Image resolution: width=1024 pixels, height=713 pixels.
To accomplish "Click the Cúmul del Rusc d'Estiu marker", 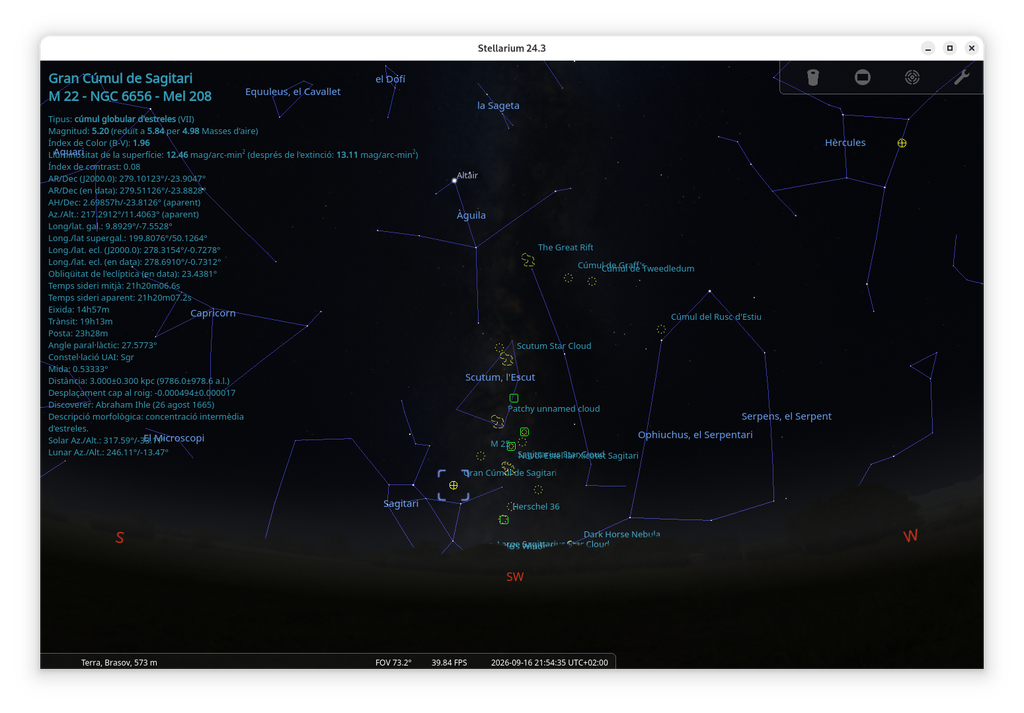I will click(661, 329).
